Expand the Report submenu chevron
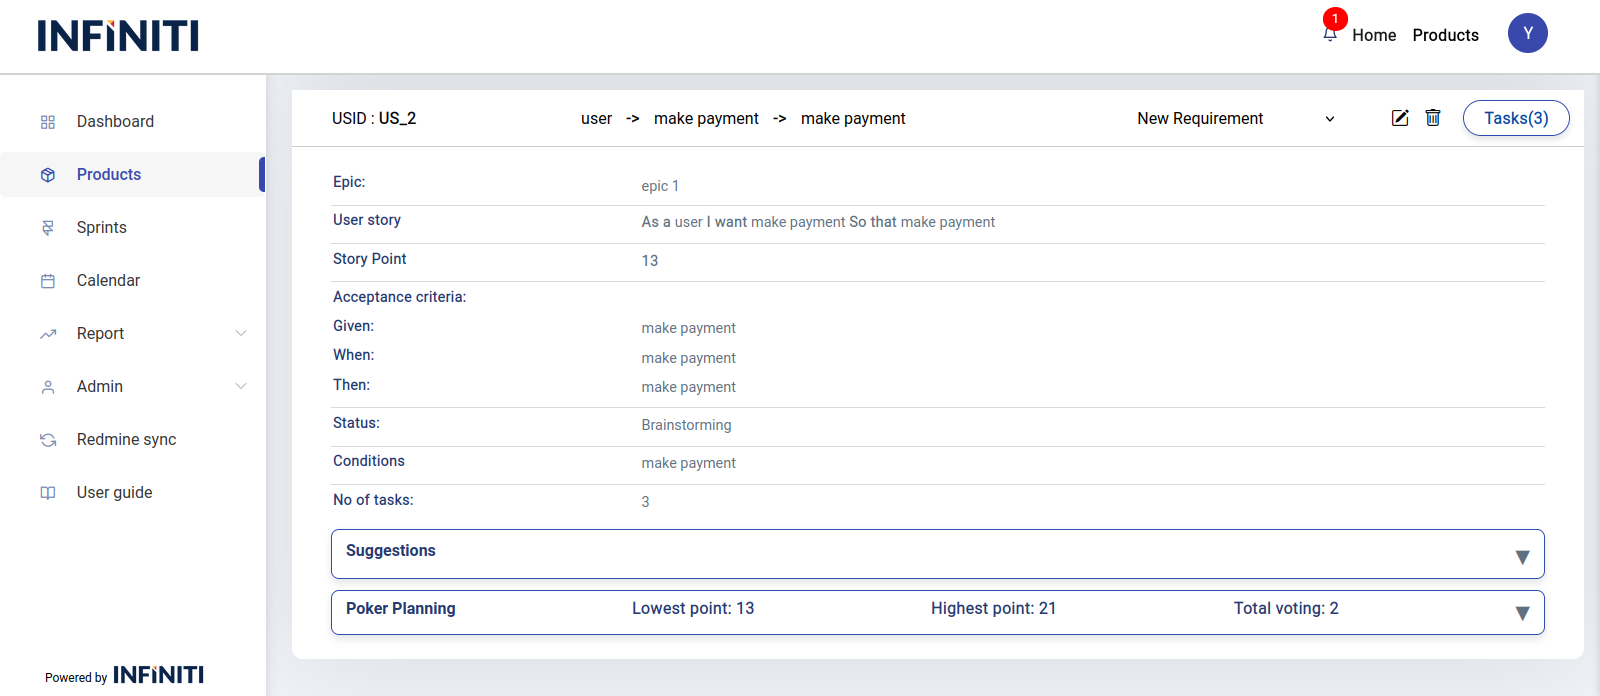This screenshot has height=696, width=1600. coord(241,333)
